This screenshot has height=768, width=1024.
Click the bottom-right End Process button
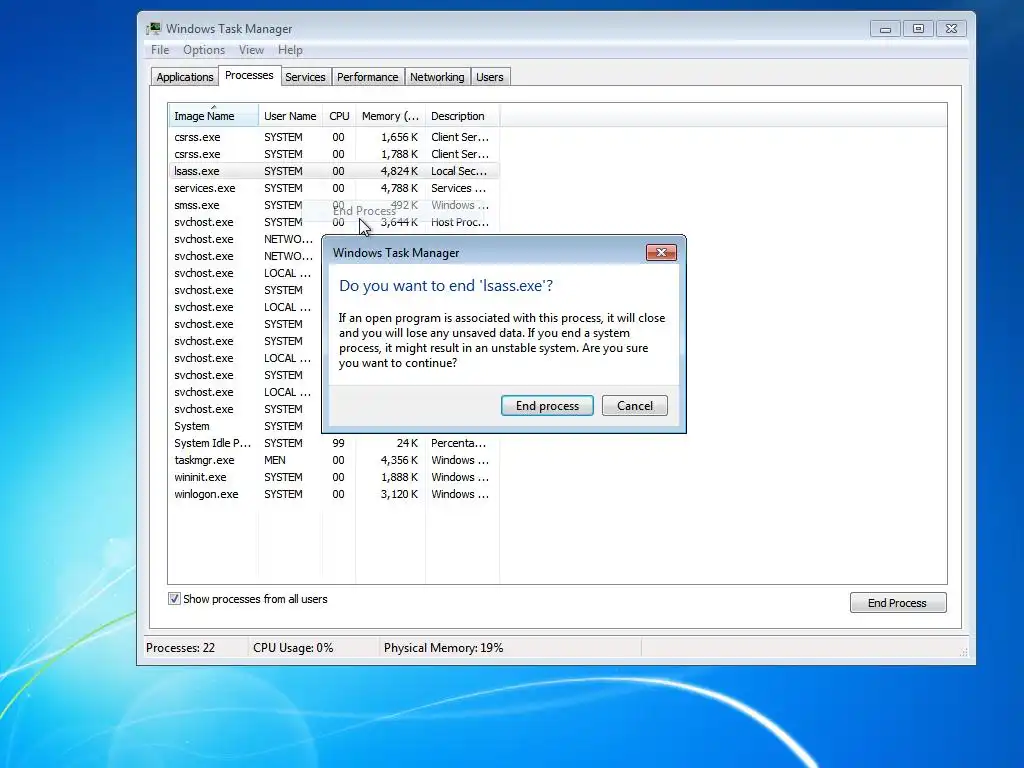click(898, 603)
